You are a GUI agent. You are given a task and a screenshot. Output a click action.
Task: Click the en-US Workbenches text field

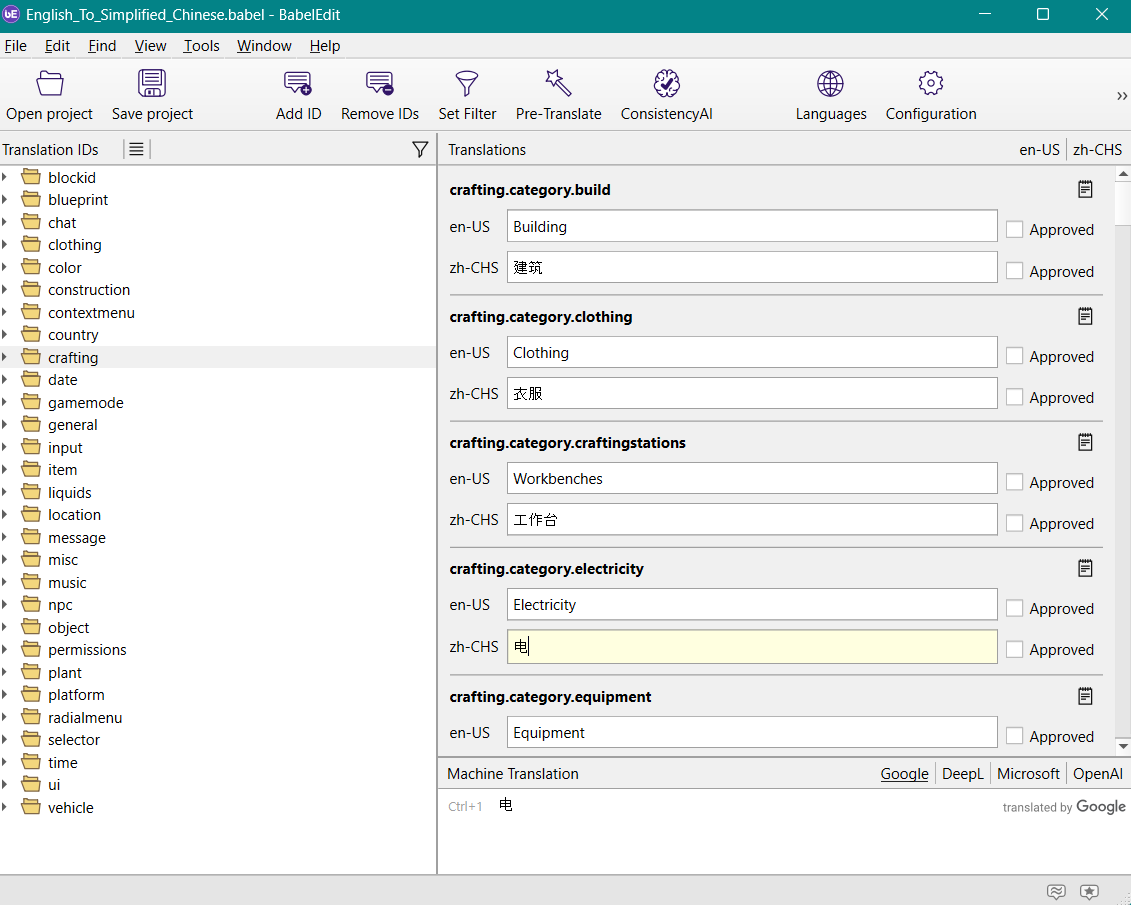click(751, 478)
